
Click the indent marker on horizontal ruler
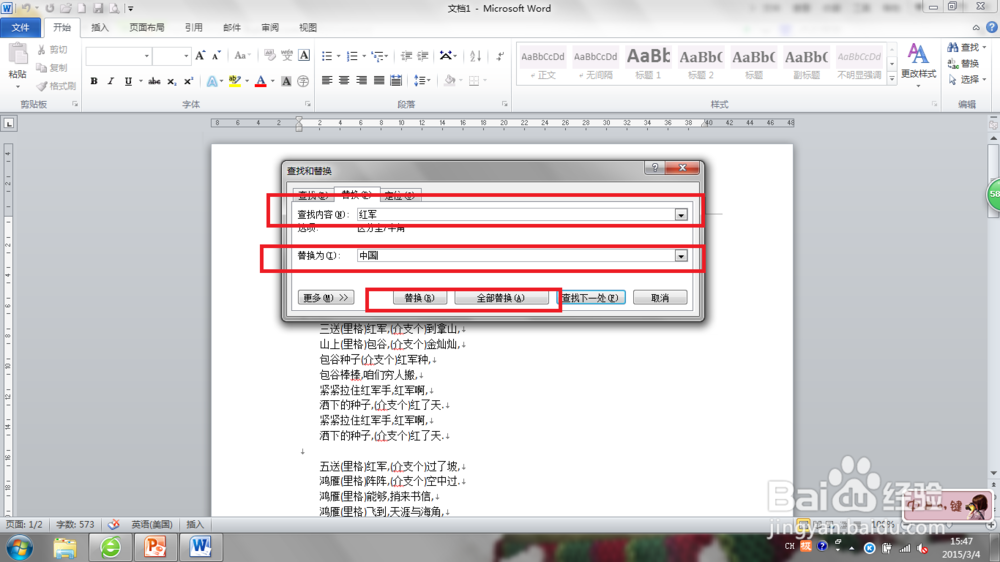299,123
